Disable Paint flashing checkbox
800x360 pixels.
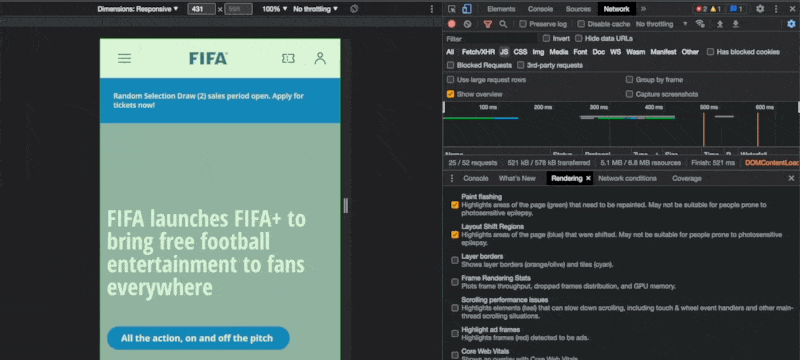(455, 205)
